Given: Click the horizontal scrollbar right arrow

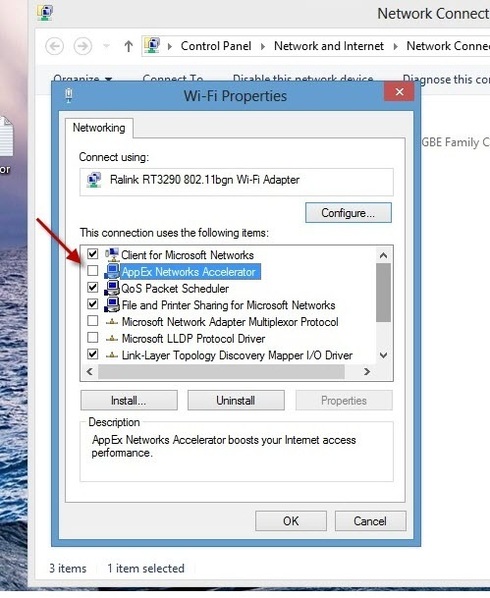Looking at the screenshot, I should click(x=367, y=371).
